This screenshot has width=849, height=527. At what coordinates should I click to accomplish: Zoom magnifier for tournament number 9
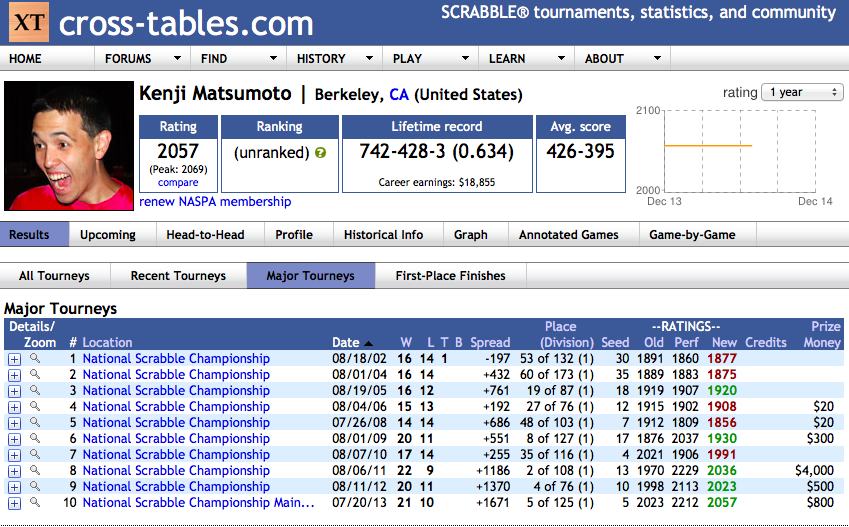click(35, 486)
